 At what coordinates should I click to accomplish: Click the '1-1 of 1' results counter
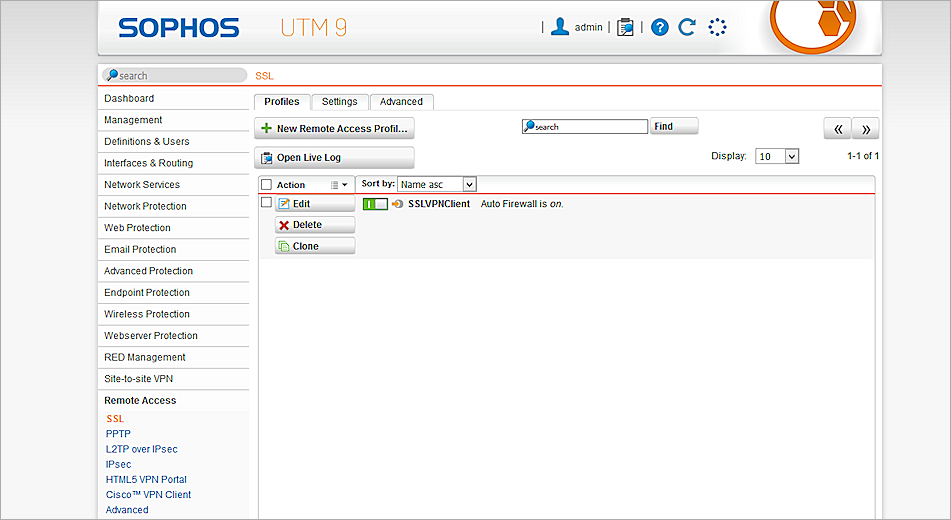tap(862, 156)
